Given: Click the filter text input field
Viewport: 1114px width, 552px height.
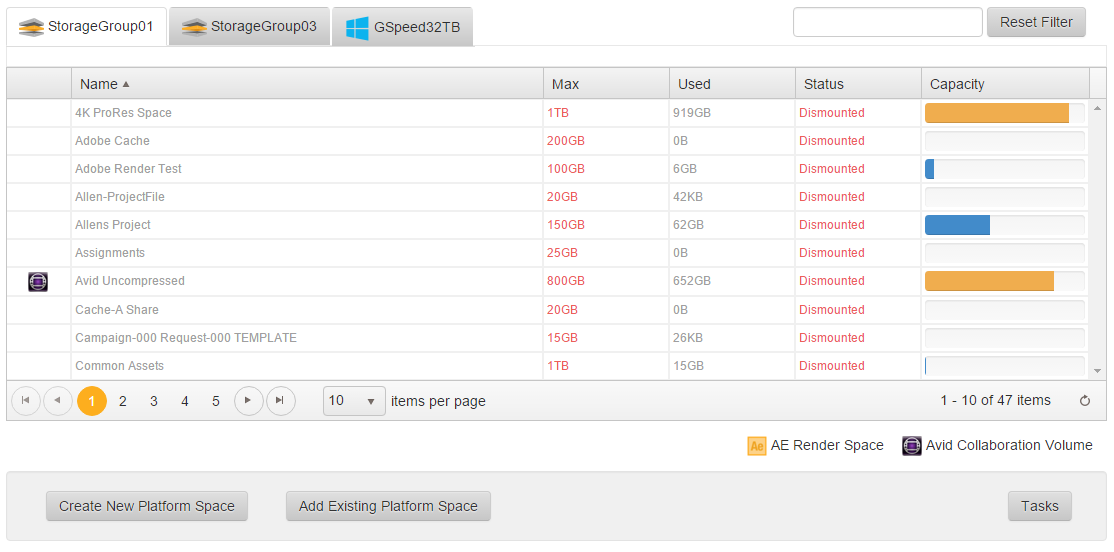Looking at the screenshot, I should pyautogui.click(x=887, y=22).
